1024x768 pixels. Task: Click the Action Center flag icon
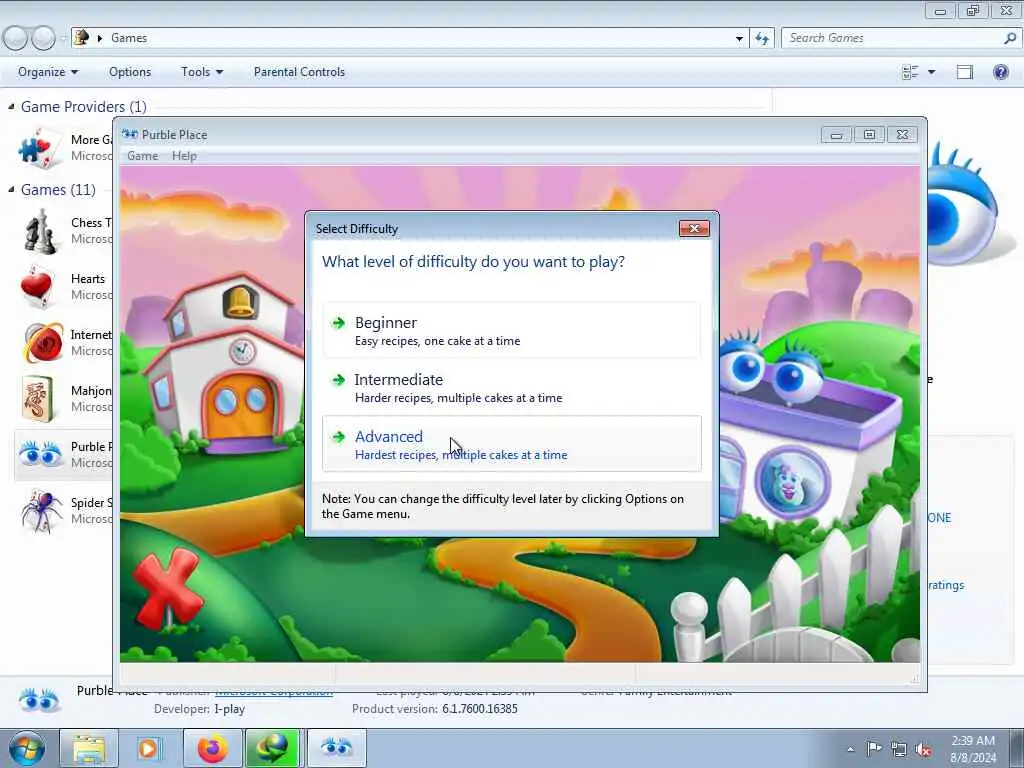coord(874,749)
